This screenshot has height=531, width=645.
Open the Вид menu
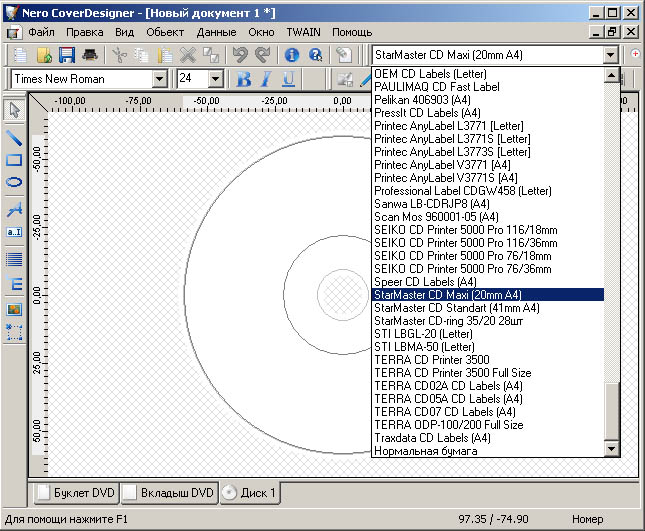point(125,32)
